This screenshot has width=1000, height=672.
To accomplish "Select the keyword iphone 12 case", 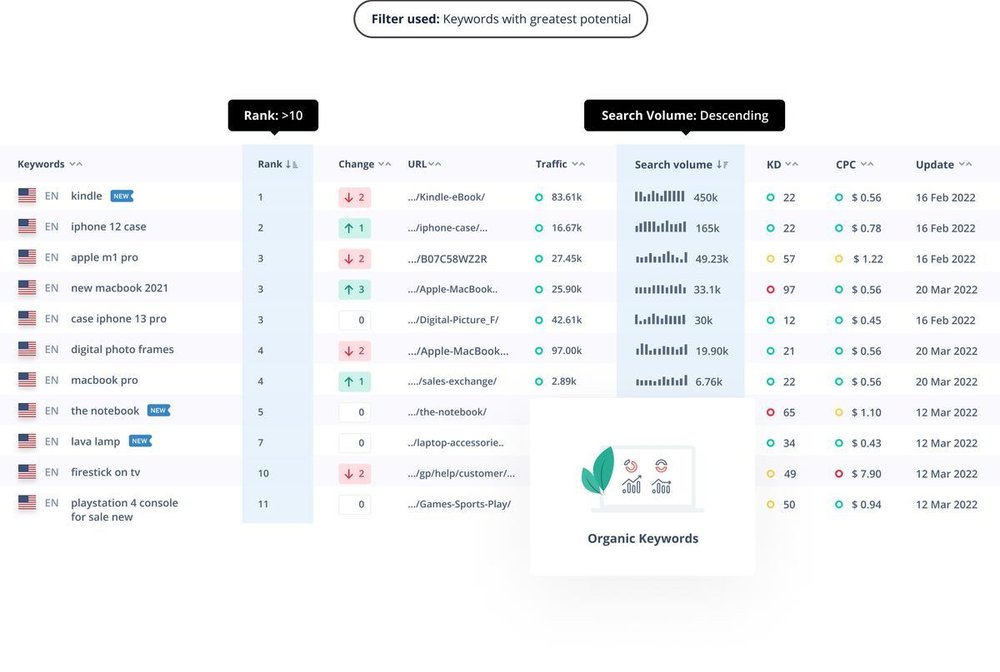I will [x=108, y=226].
